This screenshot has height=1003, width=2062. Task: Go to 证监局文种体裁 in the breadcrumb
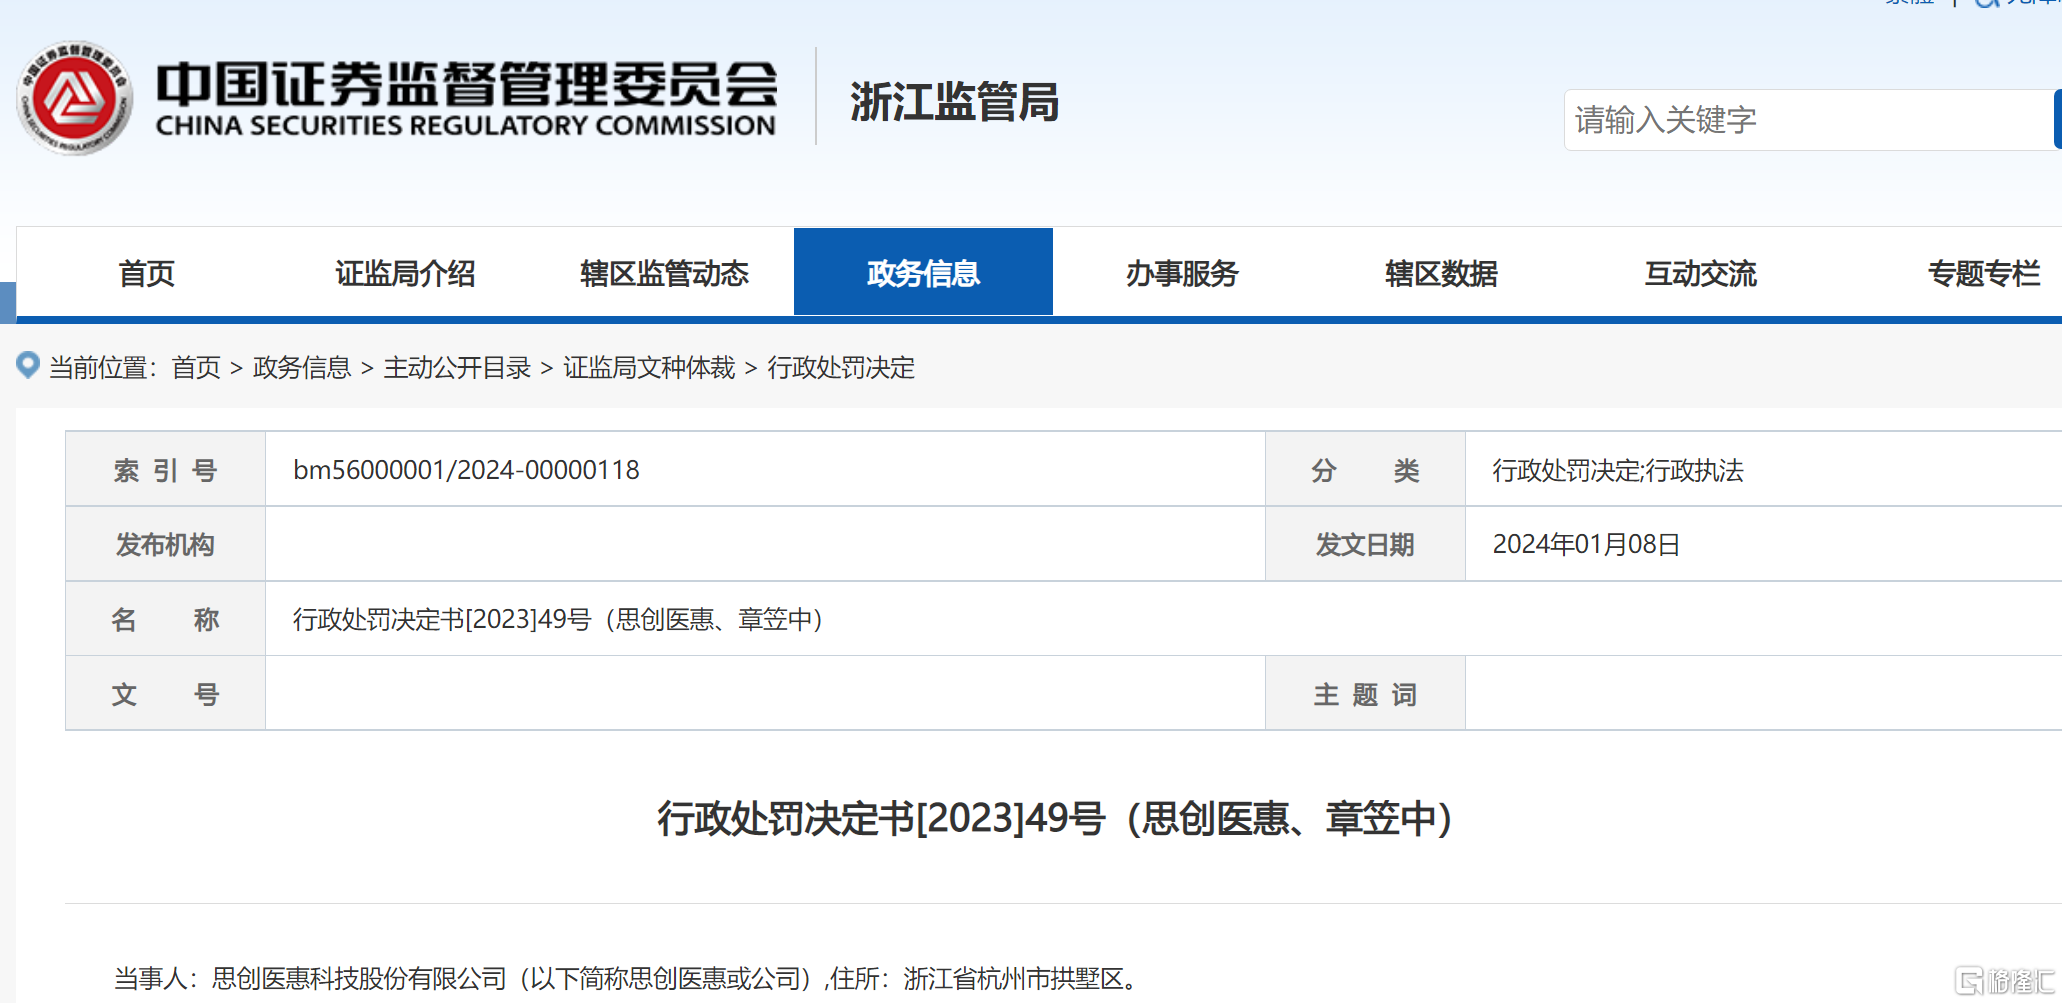[649, 368]
